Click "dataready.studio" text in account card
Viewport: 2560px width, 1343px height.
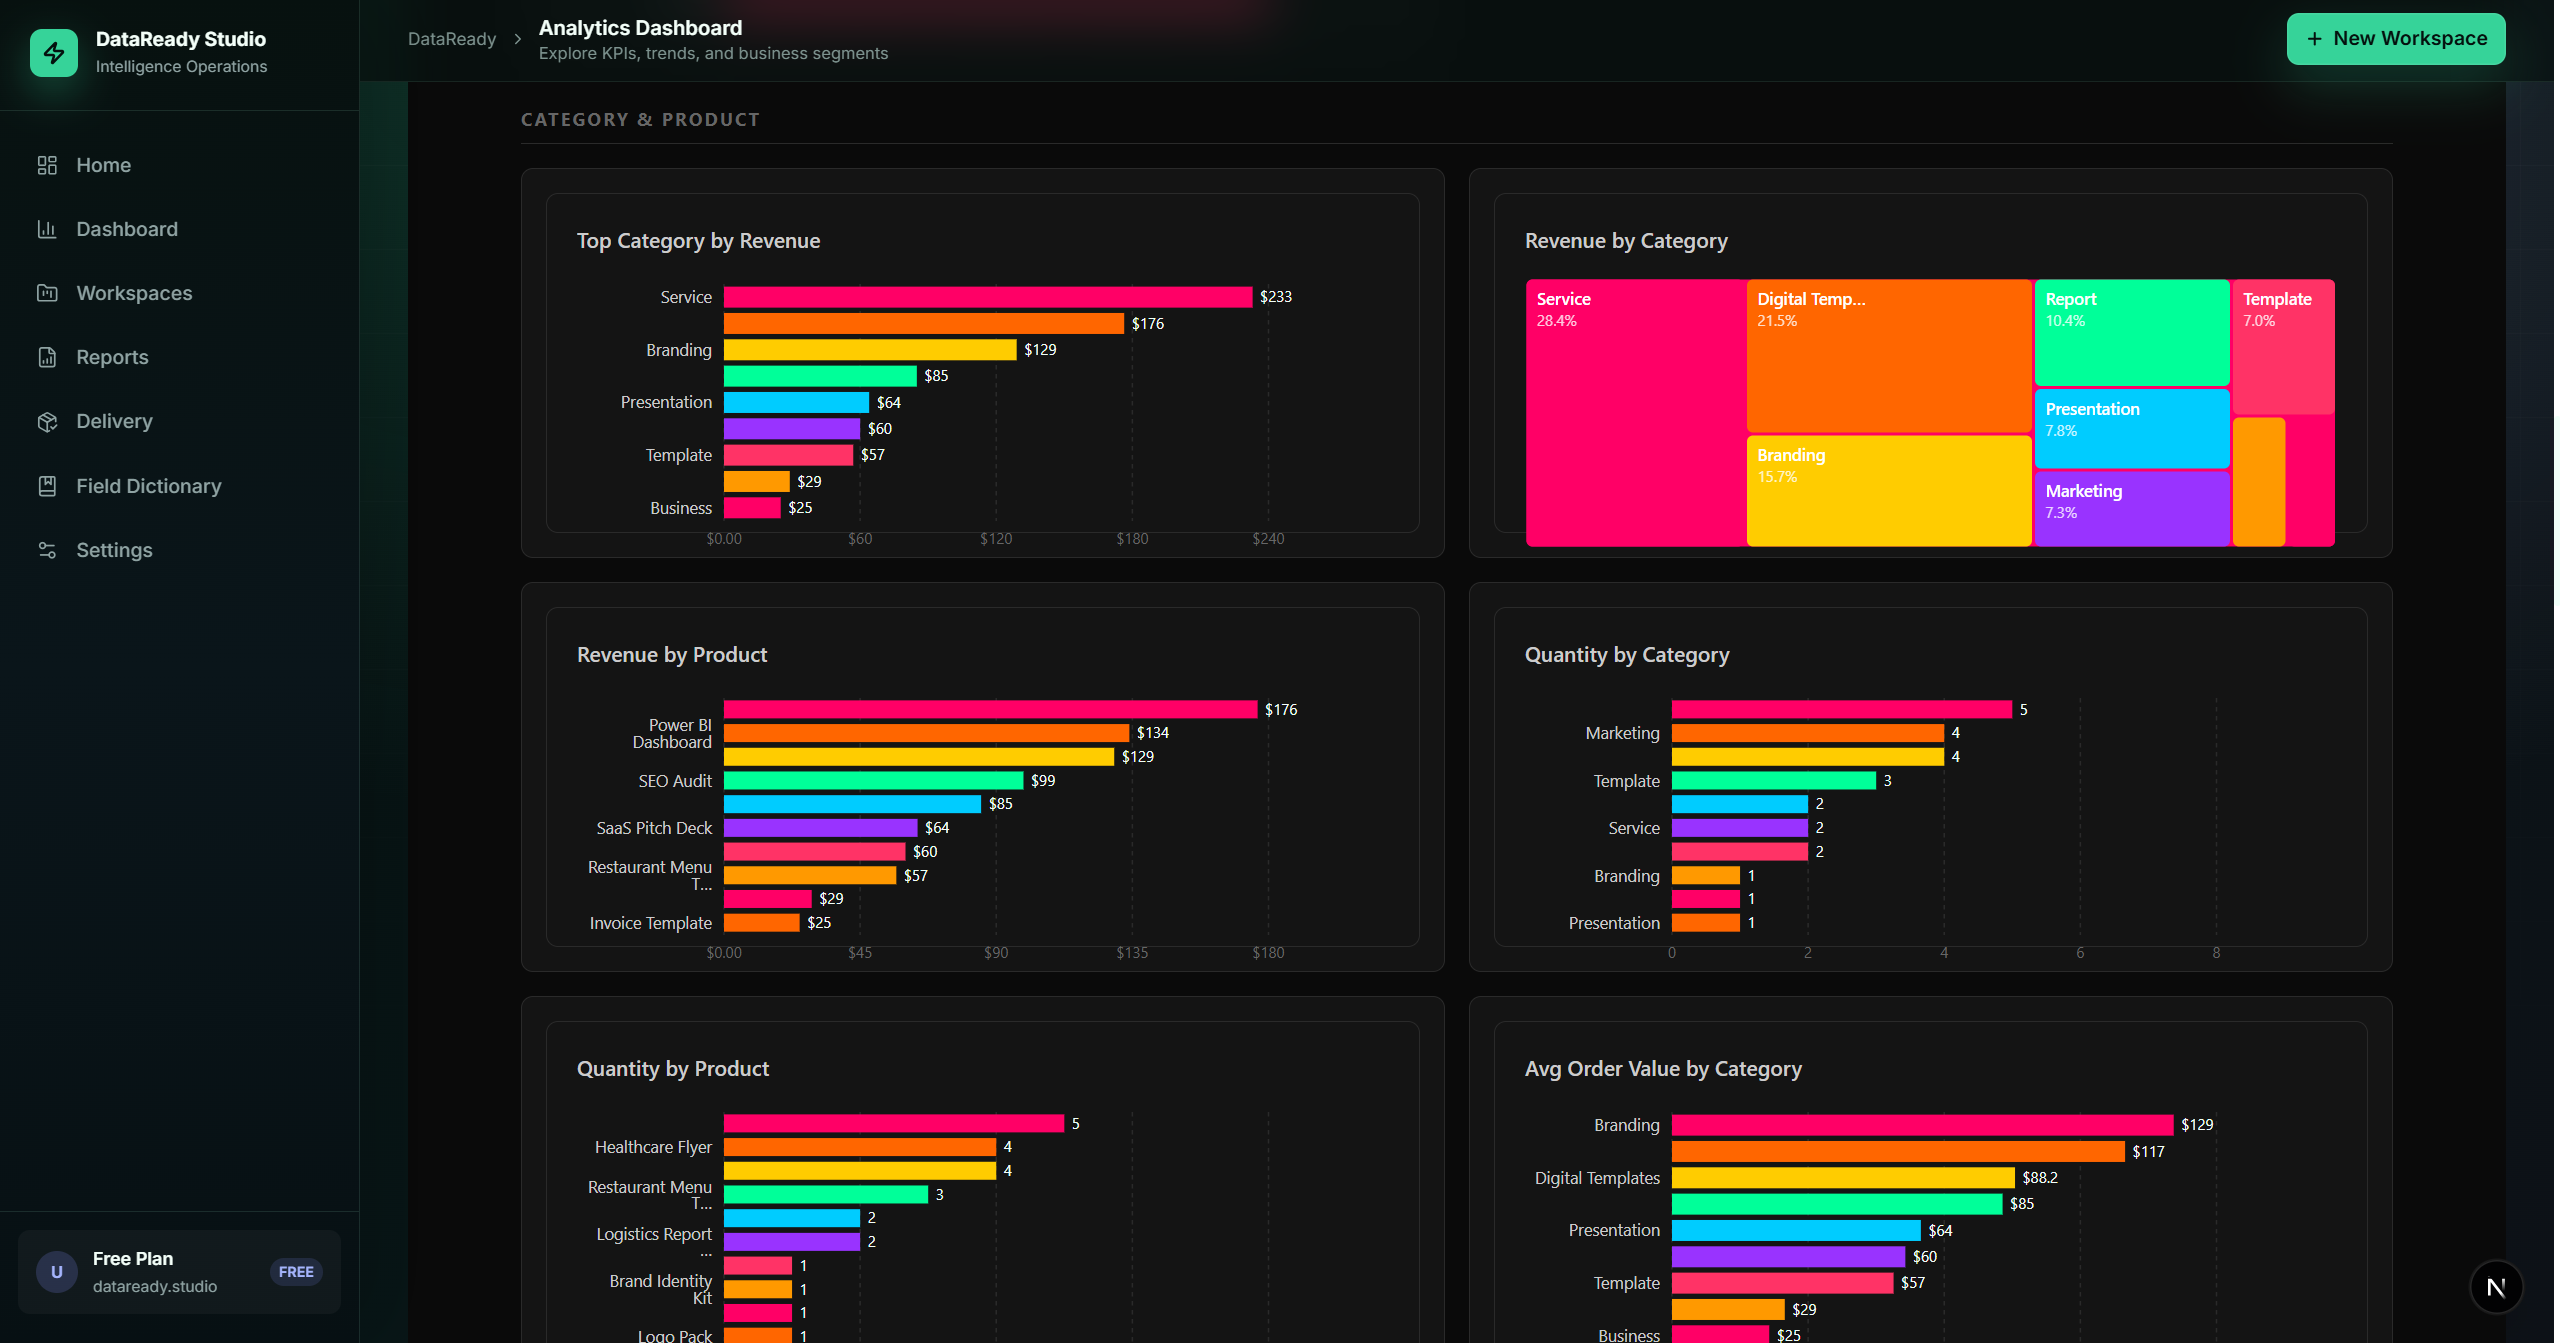155,1286
